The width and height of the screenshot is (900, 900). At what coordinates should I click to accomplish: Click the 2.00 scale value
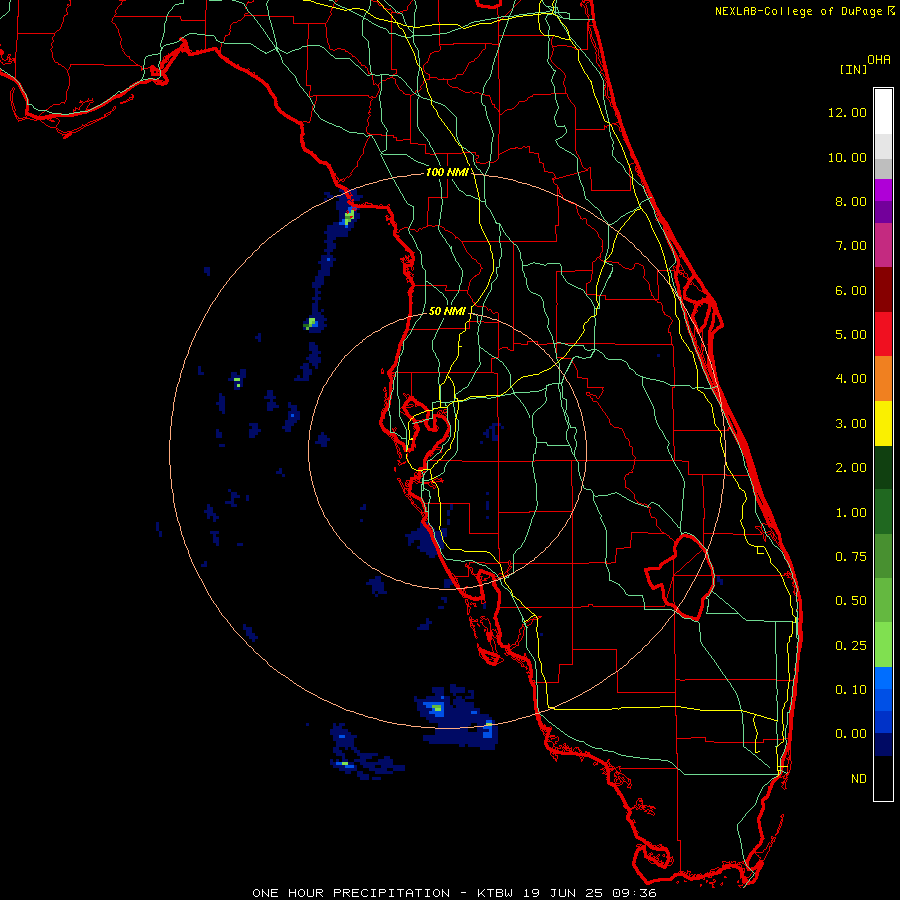[x=851, y=468]
